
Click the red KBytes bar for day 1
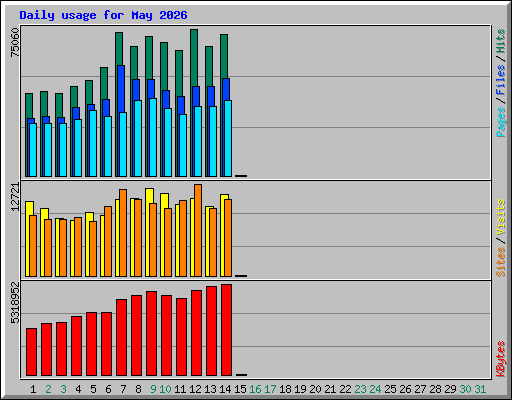coord(31,352)
